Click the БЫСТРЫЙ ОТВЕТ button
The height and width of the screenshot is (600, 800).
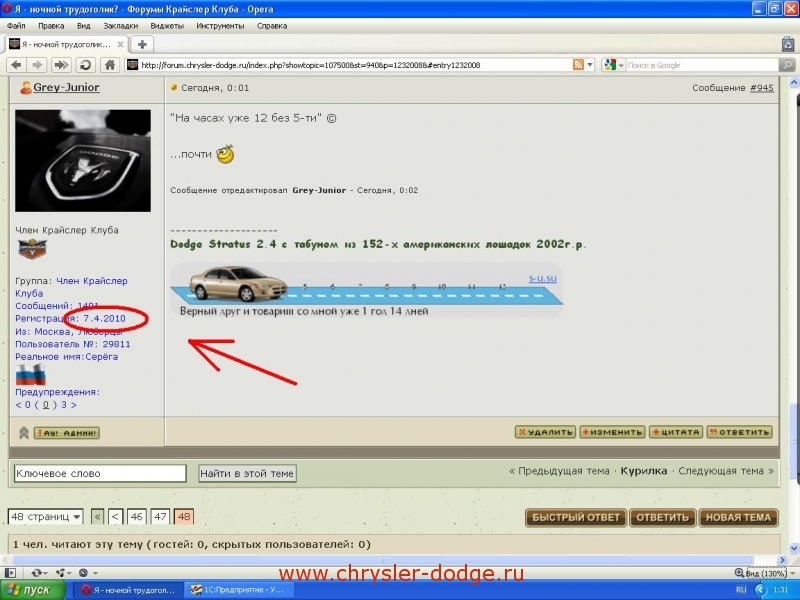(576, 517)
